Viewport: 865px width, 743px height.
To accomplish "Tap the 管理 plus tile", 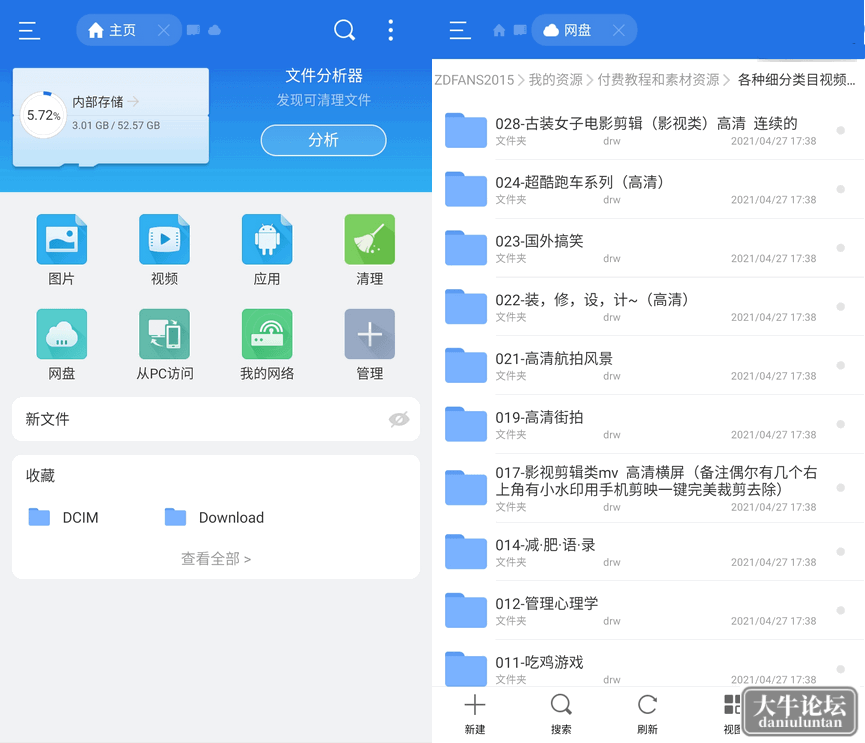I will click(370, 345).
